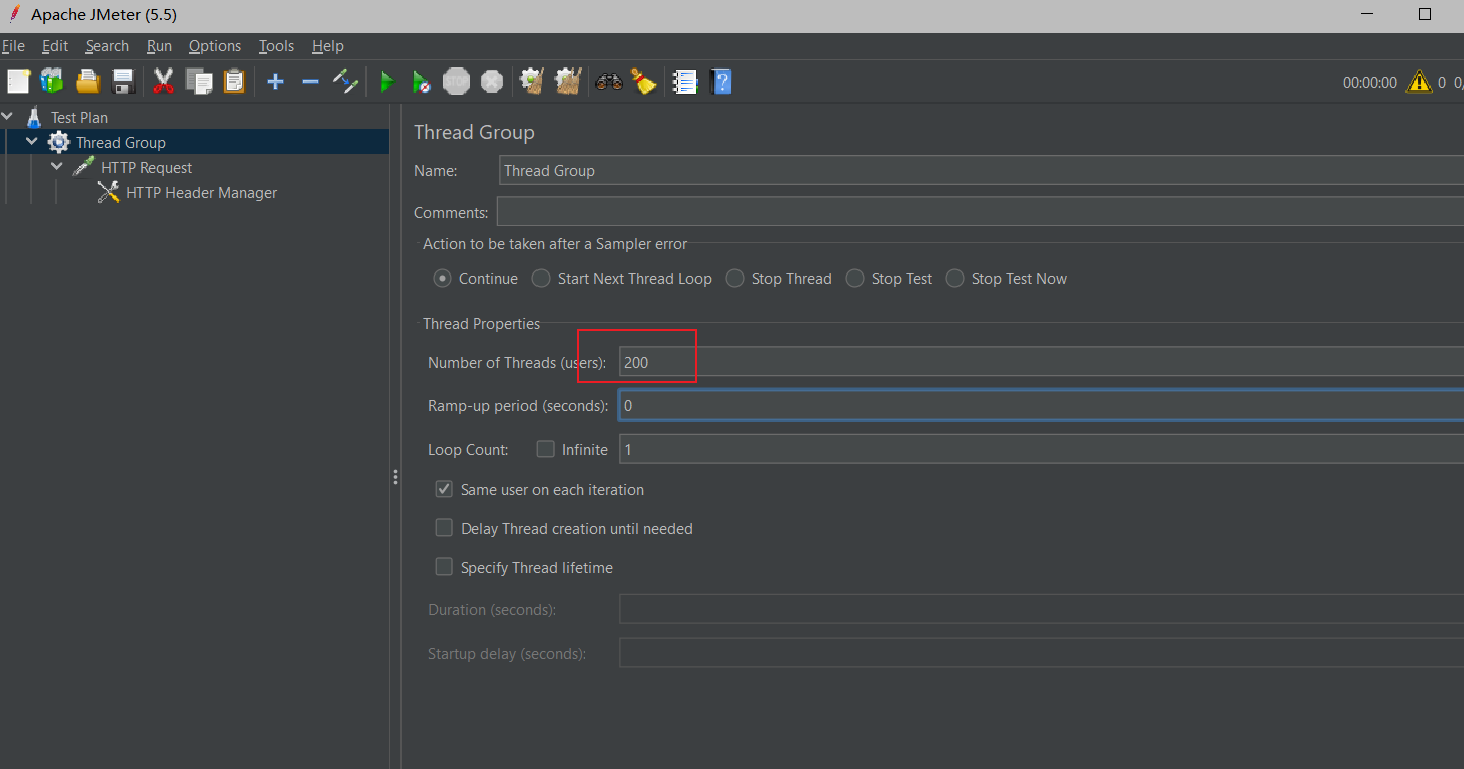This screenshot has height=769, width=1464.
Task: Create a new test plan via toolbar
Action: click(x=18, y=82)
